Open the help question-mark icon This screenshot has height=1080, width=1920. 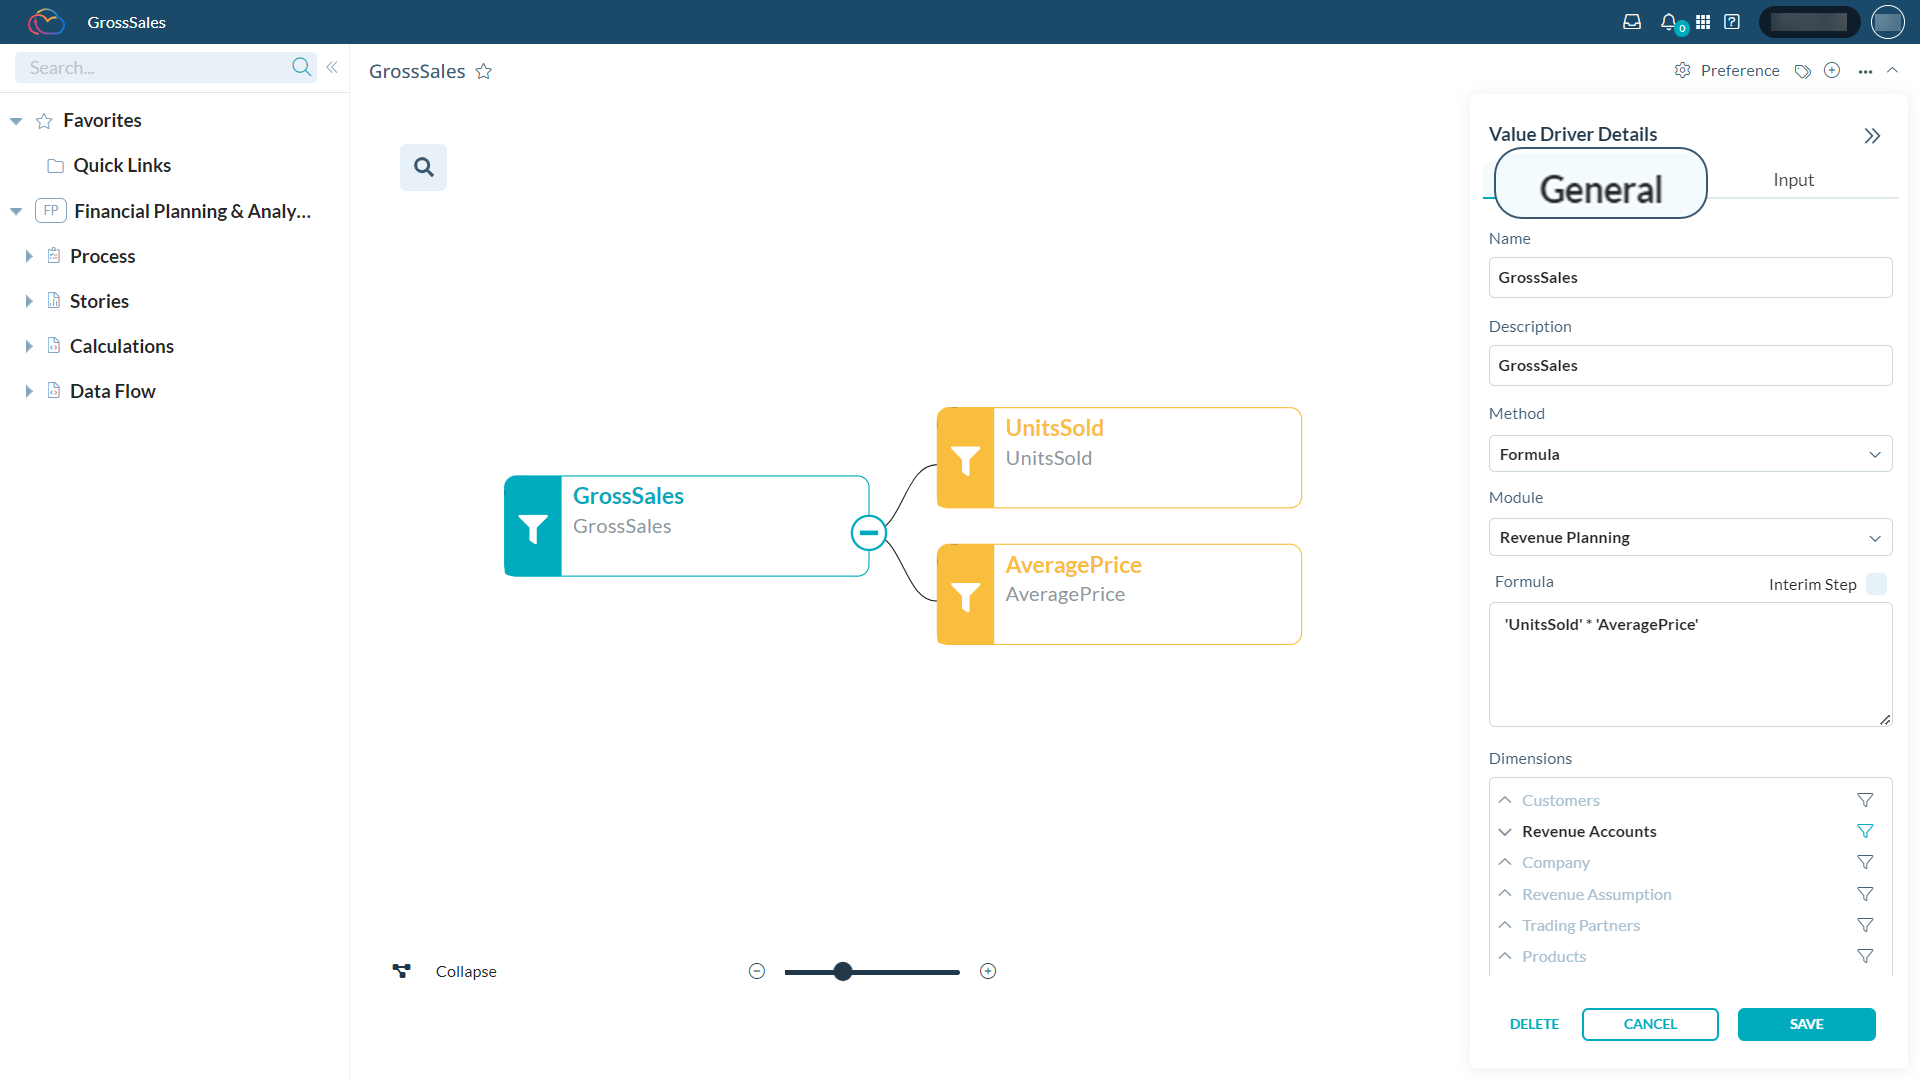pos(1732,21)
